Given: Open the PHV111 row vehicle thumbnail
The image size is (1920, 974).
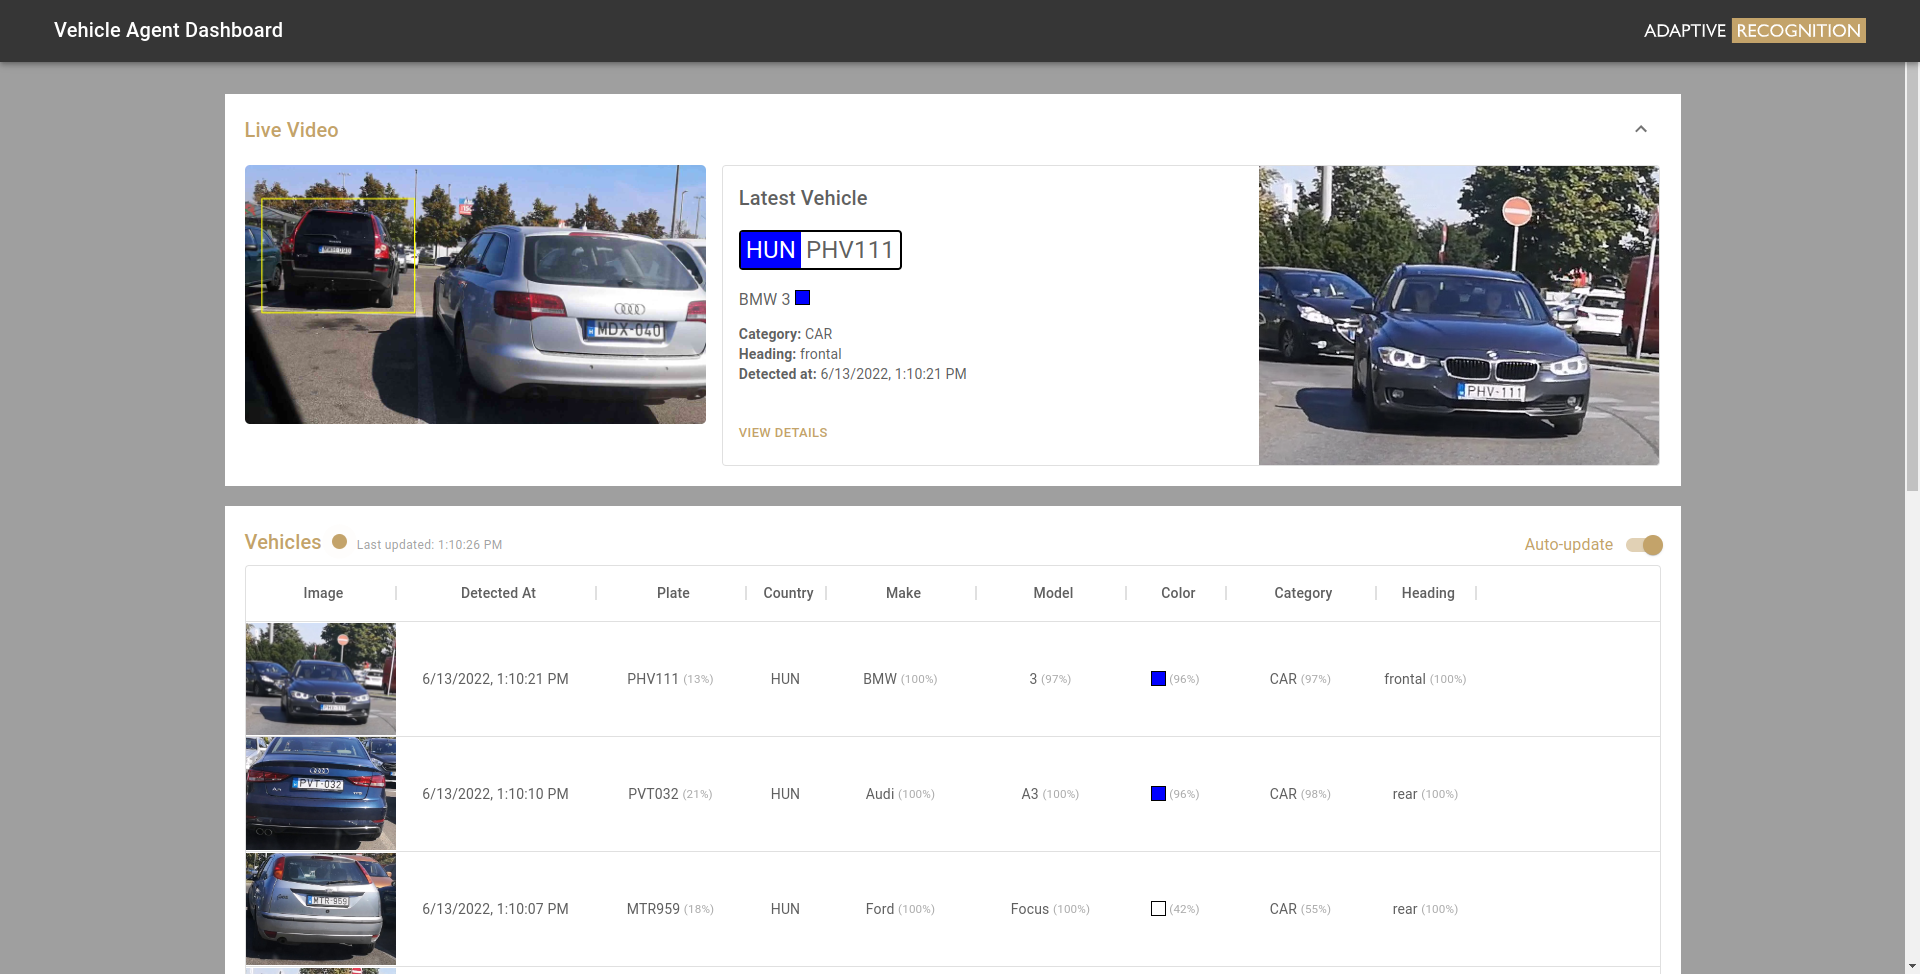Looking at the screenshot, I should coord(321,679).
